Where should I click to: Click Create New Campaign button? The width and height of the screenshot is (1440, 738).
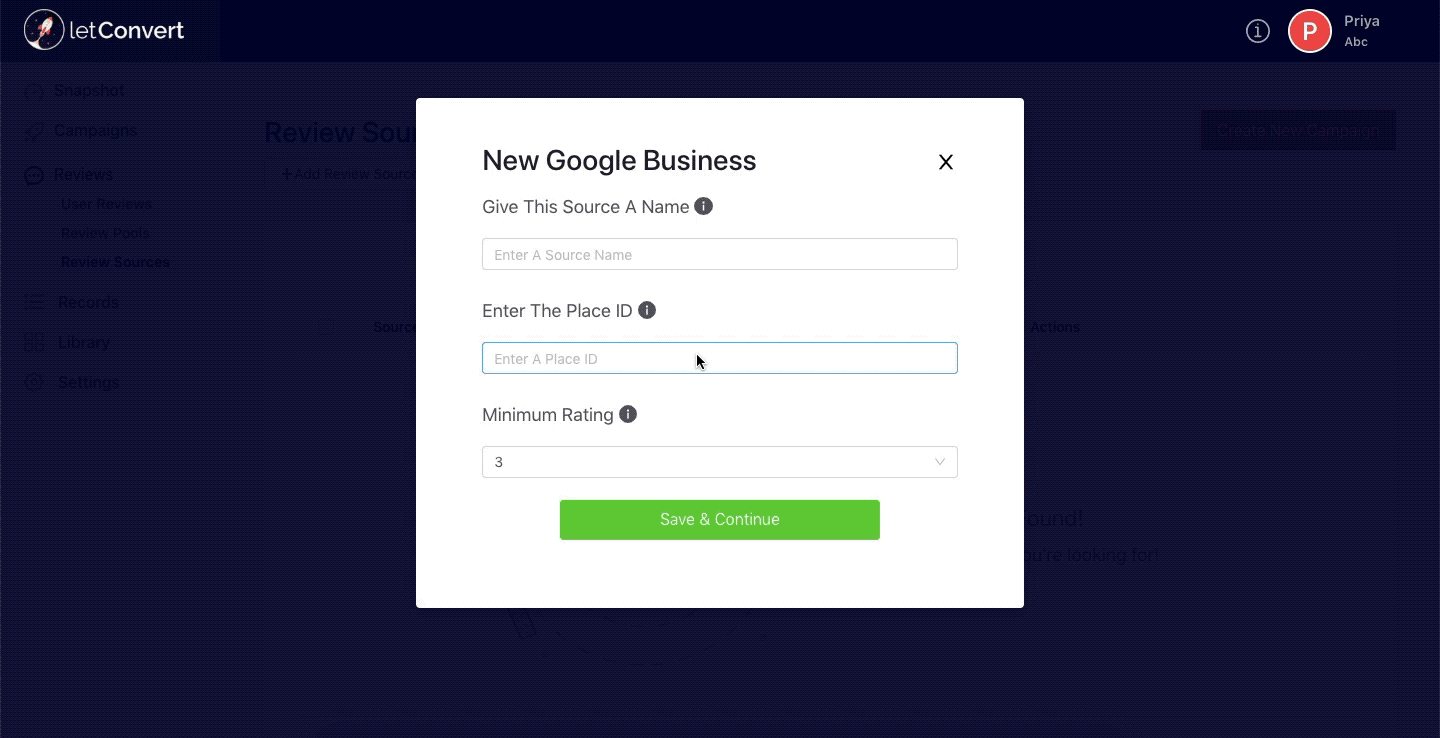click(1298, 130)
